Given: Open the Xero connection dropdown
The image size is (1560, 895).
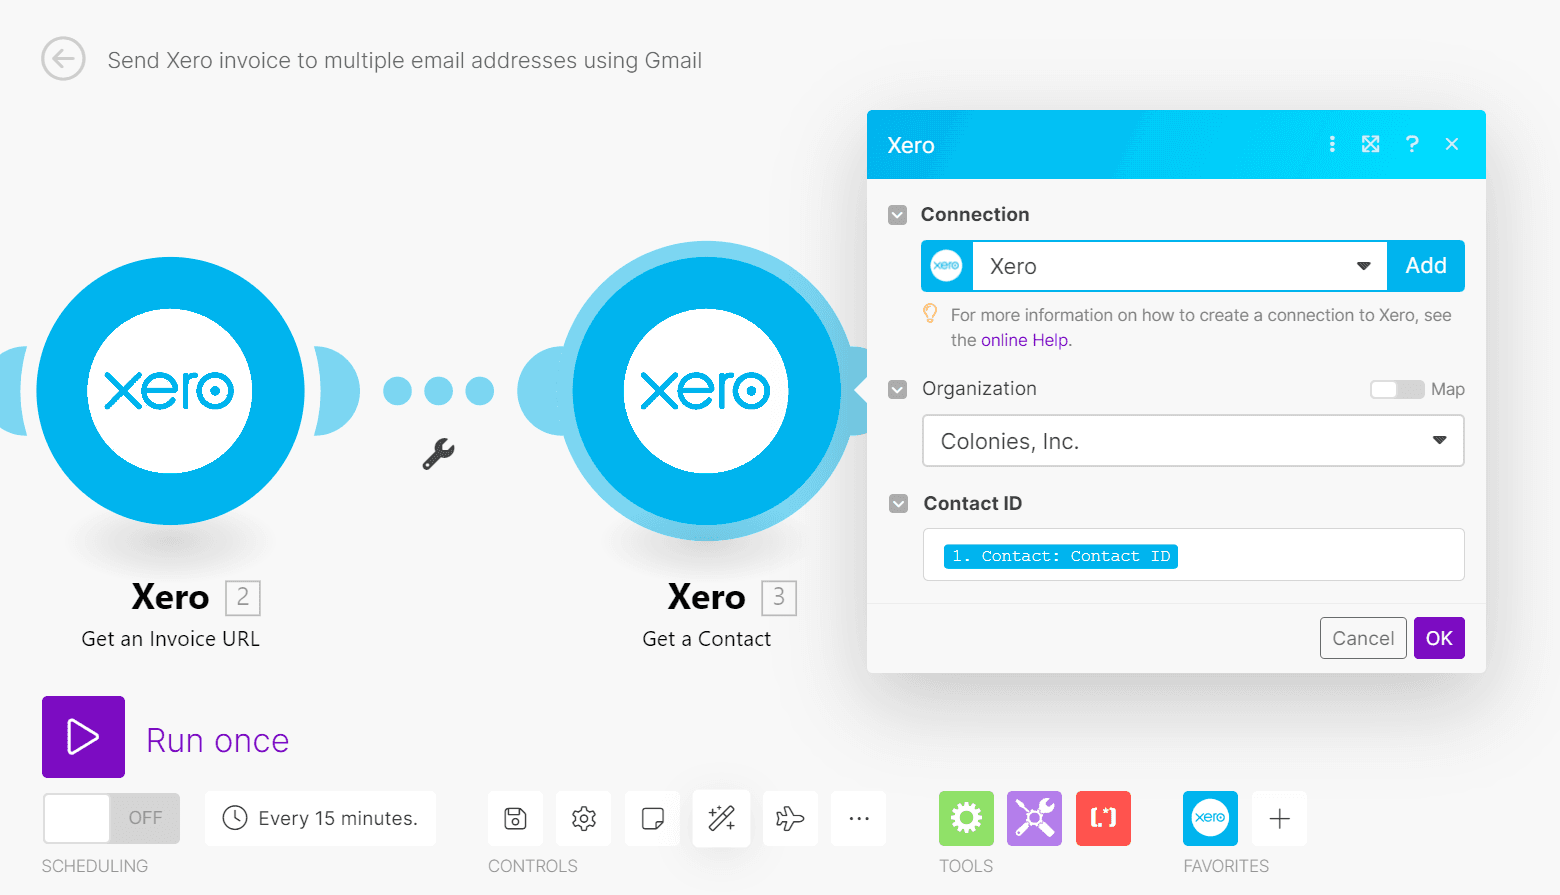Looking at the screenshot, I should click(1363, 266).
